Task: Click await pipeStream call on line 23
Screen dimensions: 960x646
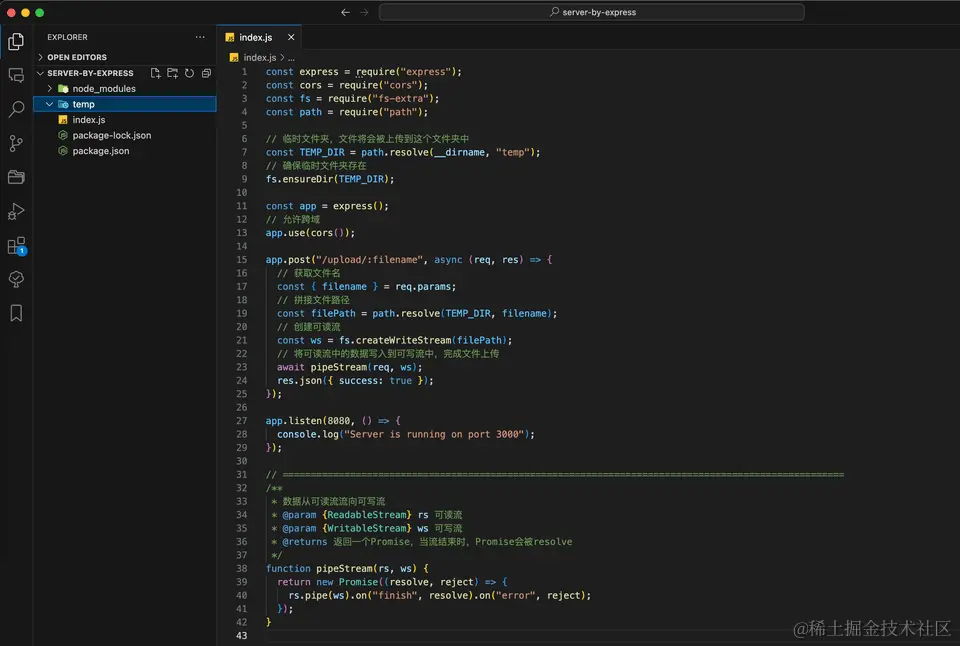Action: (350, 367)
